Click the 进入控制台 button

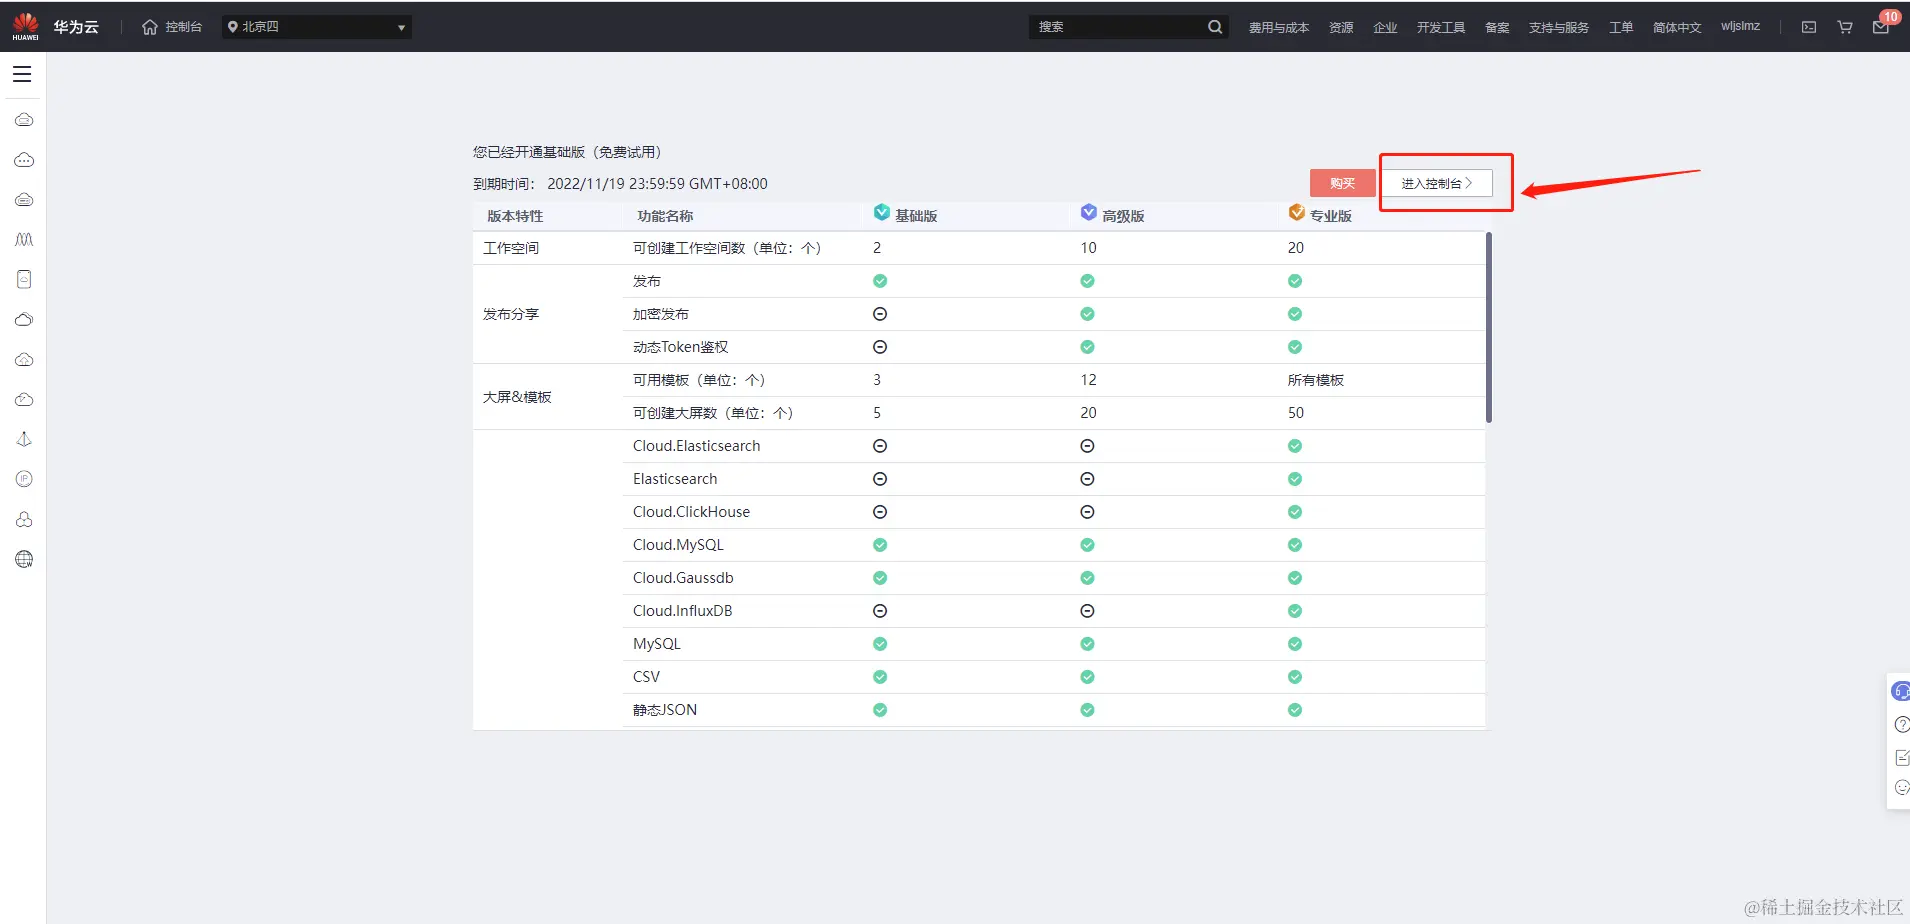tap(1437, 183)
